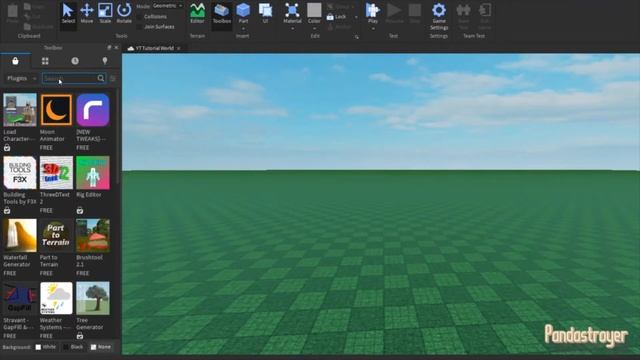The height and width of the screenshot is (360, 640).
Task: Activate the Rotate tool
Action: click(124, 13)
